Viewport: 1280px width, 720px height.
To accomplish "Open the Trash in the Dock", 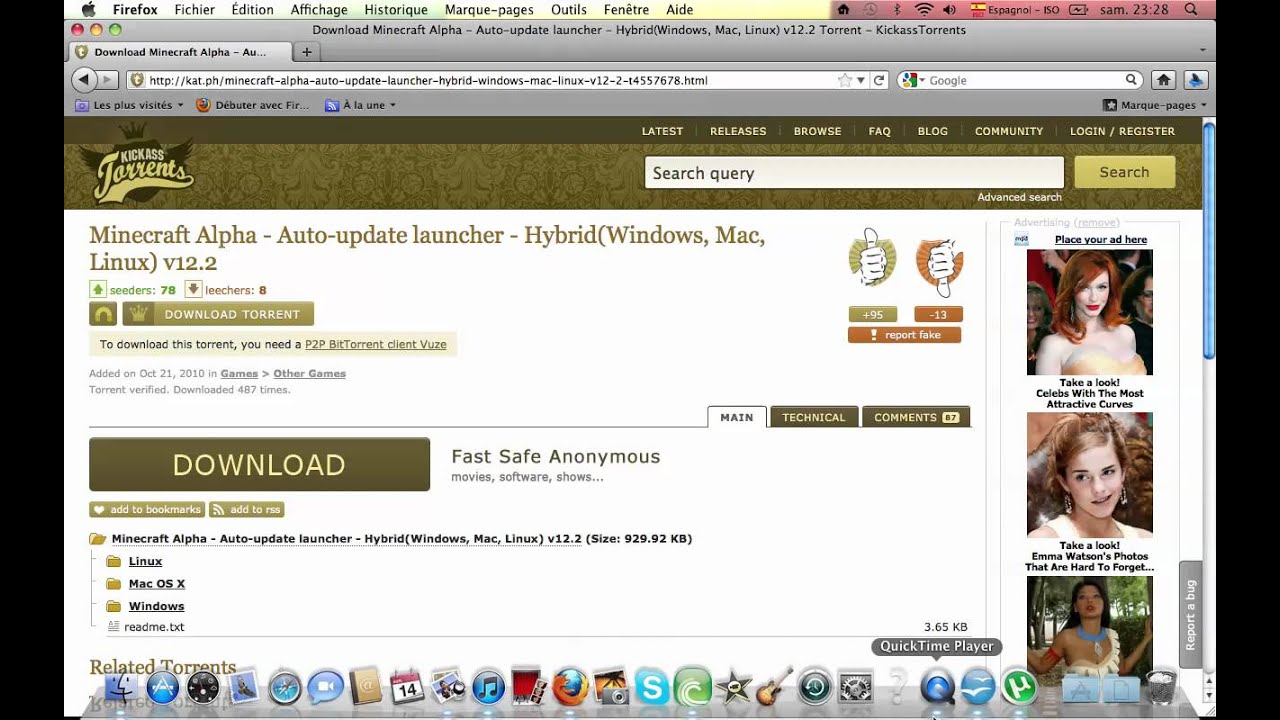I will [1160, 688].
